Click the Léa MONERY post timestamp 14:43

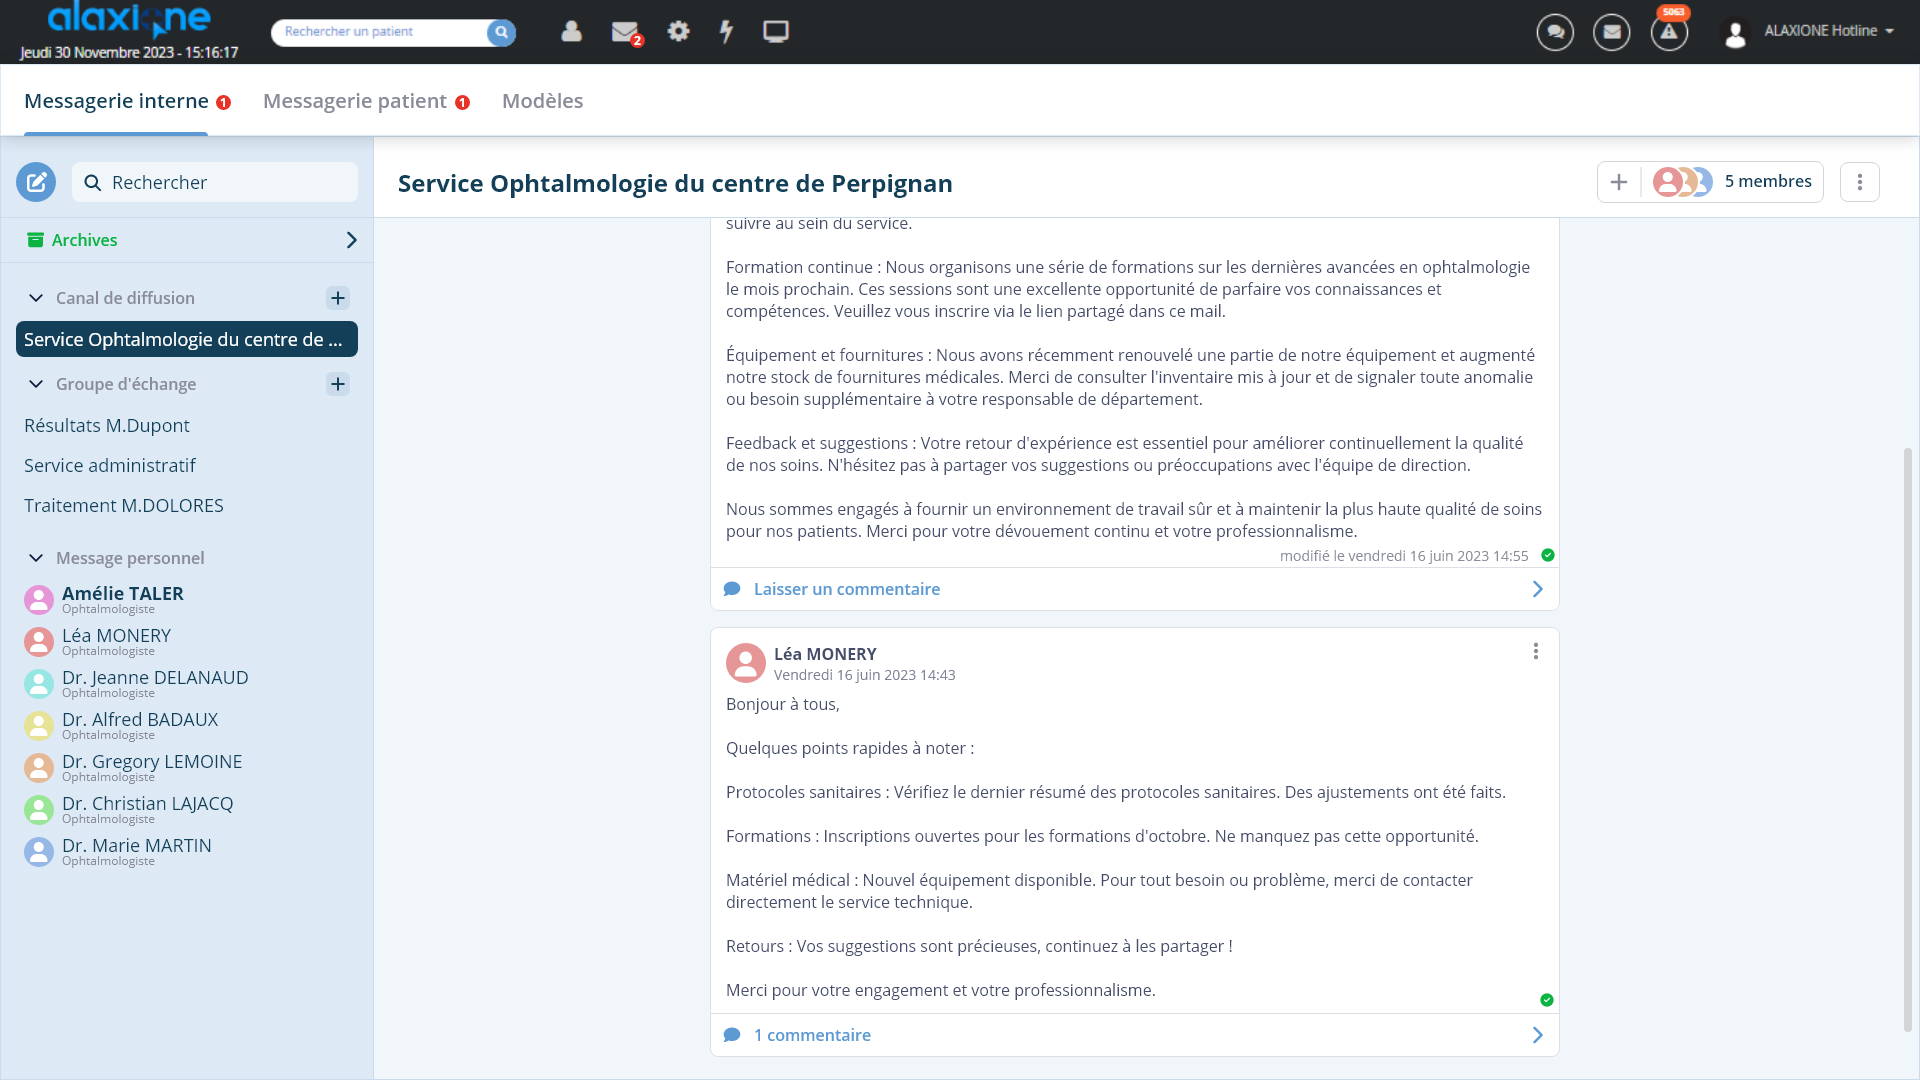(864, 675)
